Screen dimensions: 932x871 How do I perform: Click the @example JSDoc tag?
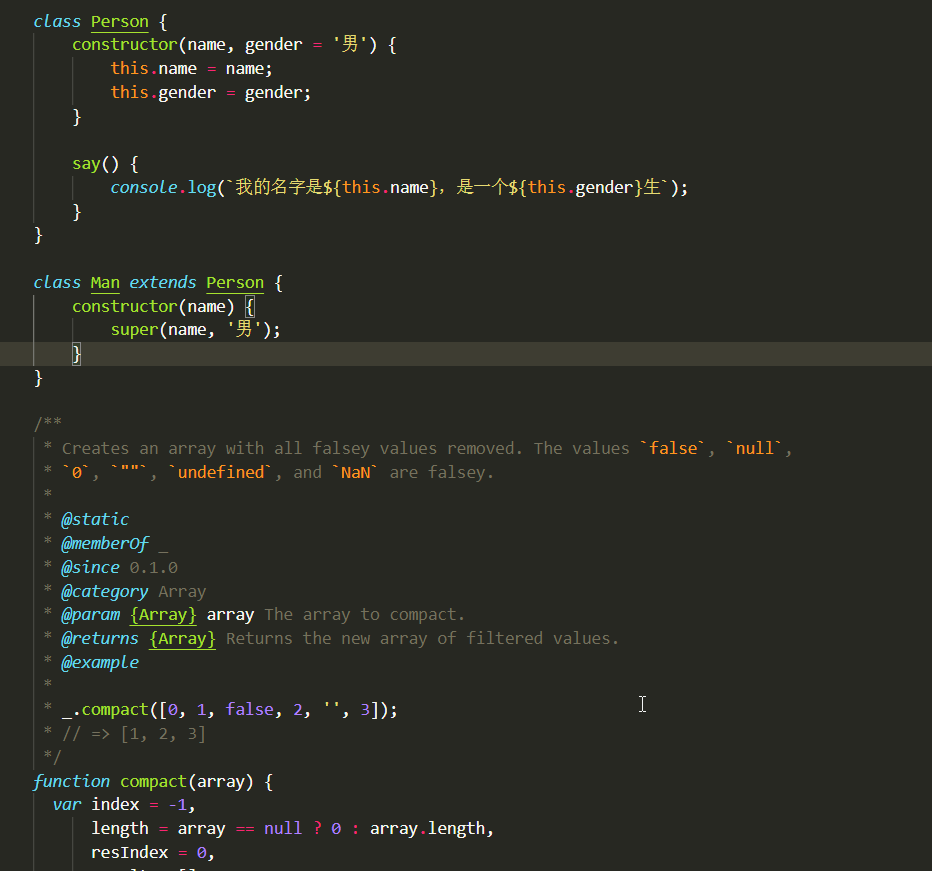click(x=100, y=662)
